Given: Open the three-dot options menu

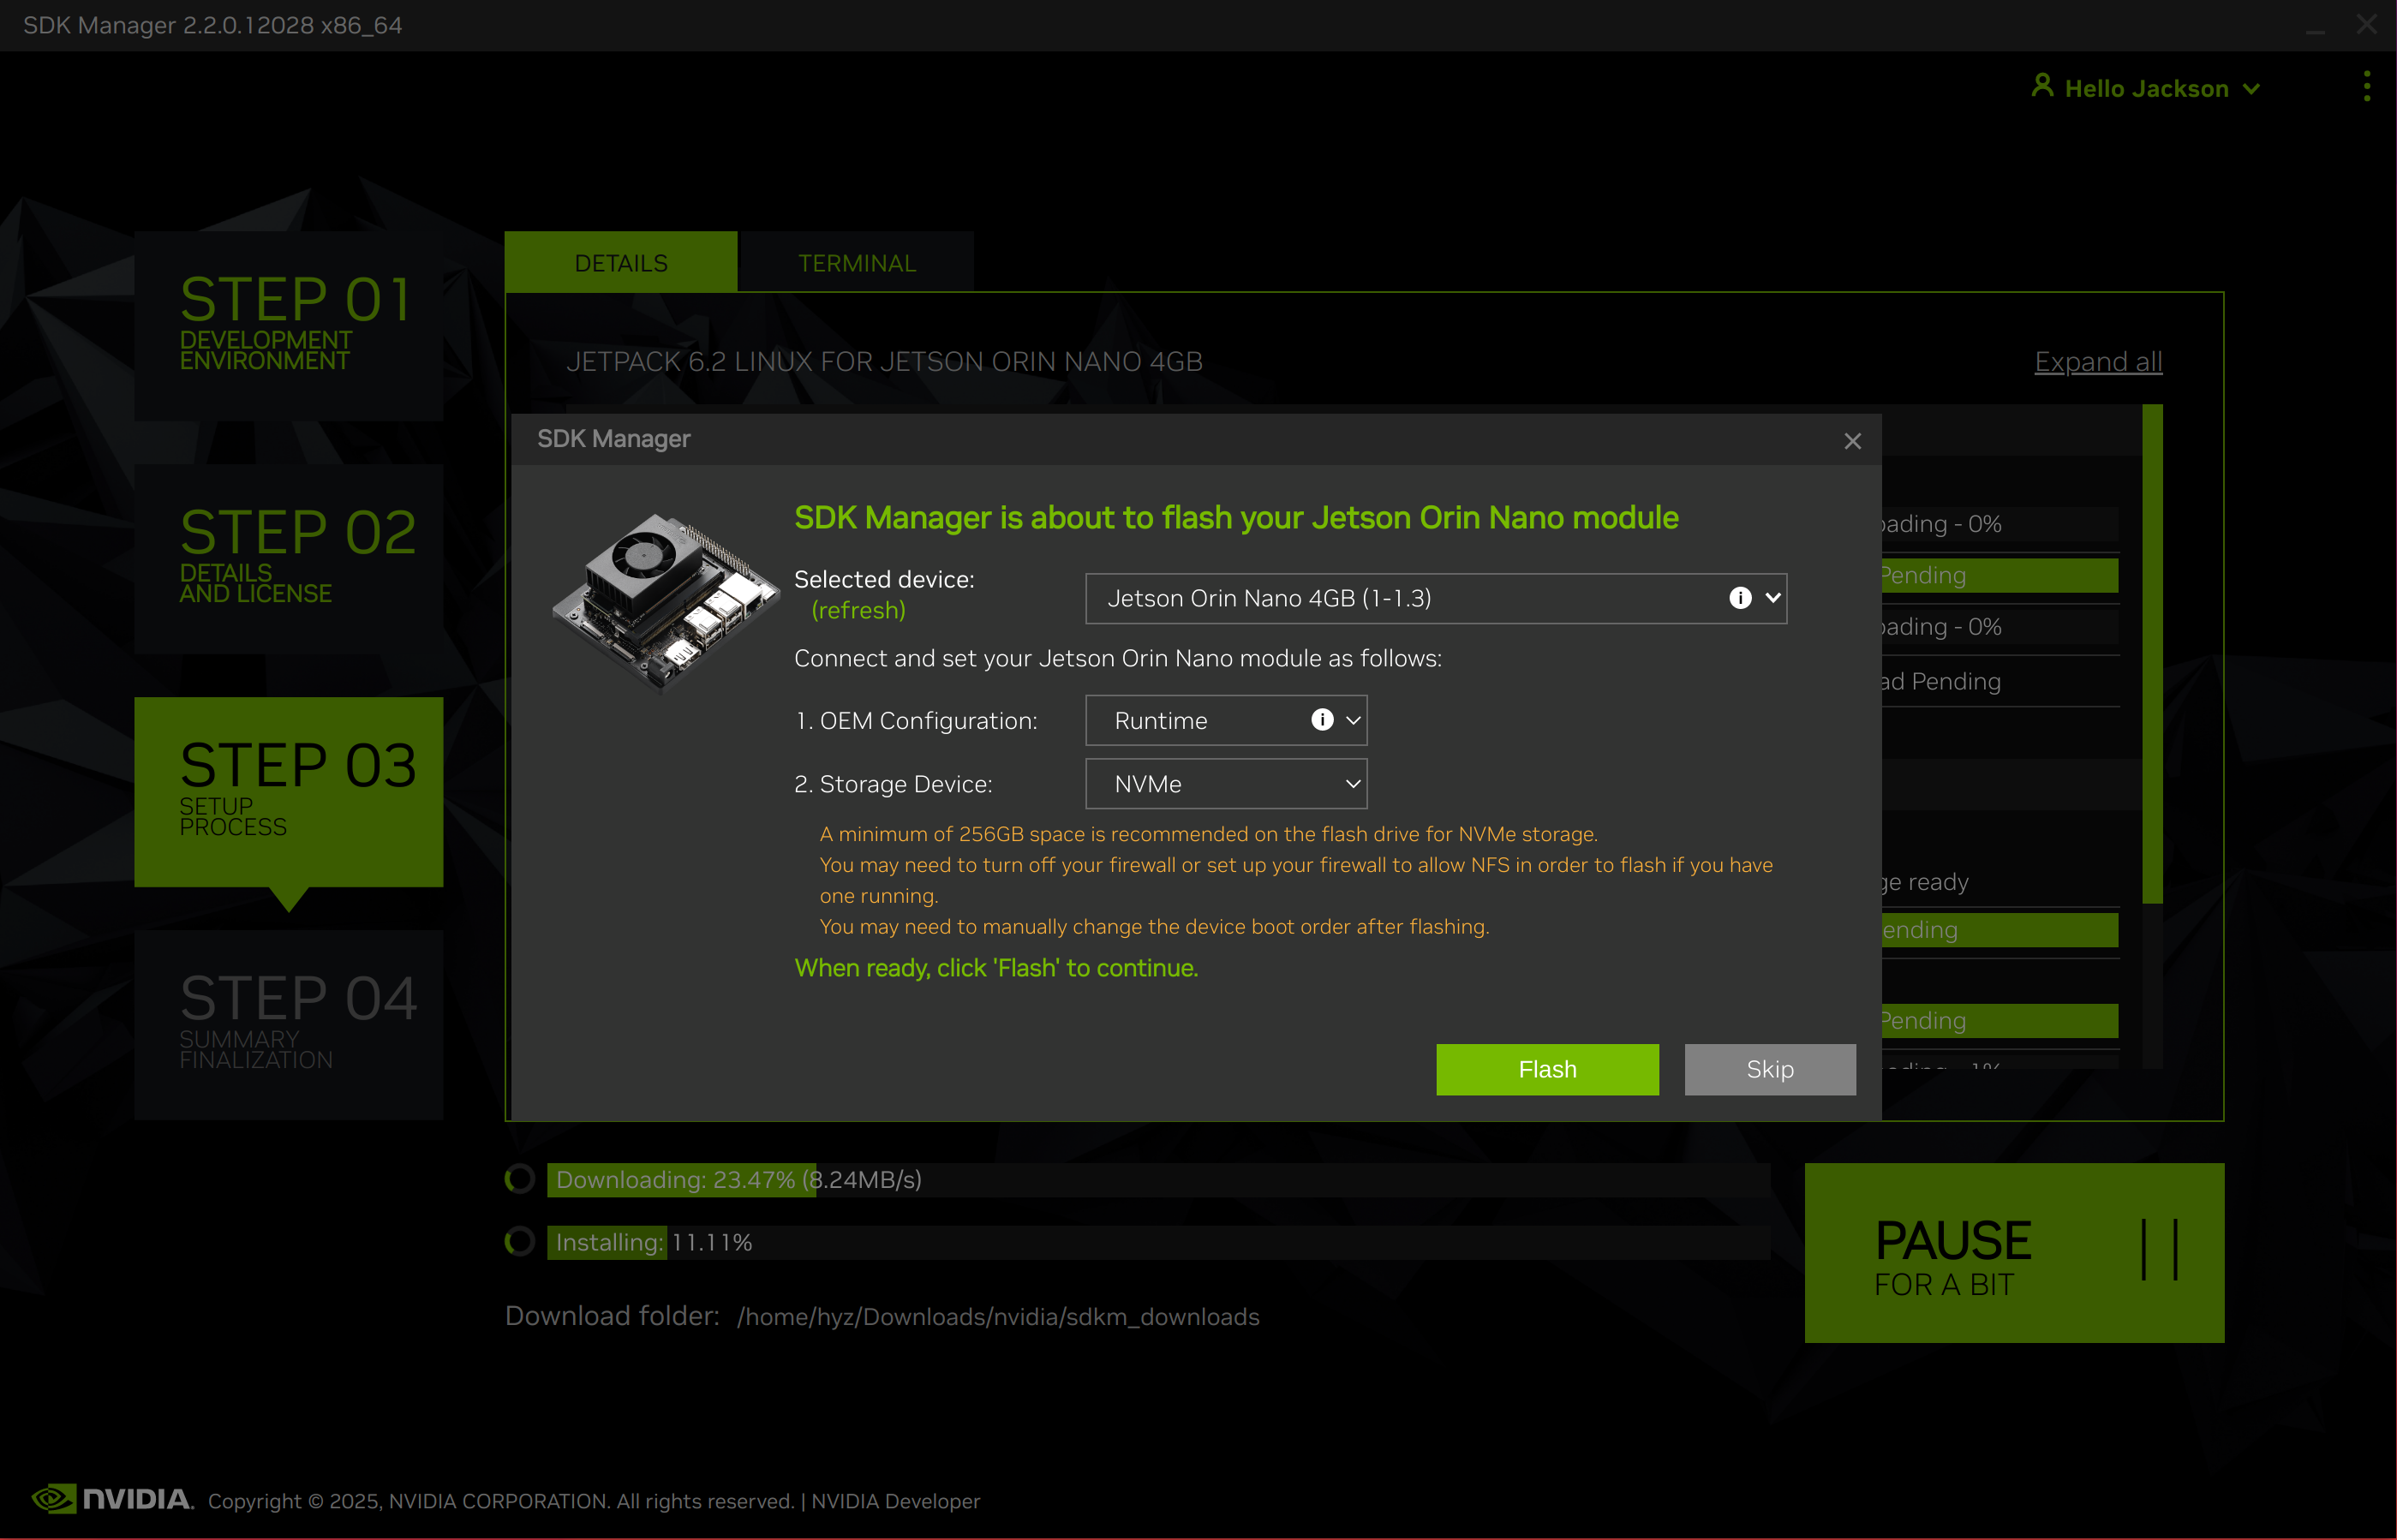Looking at the screenshot, I should 2366,86.
